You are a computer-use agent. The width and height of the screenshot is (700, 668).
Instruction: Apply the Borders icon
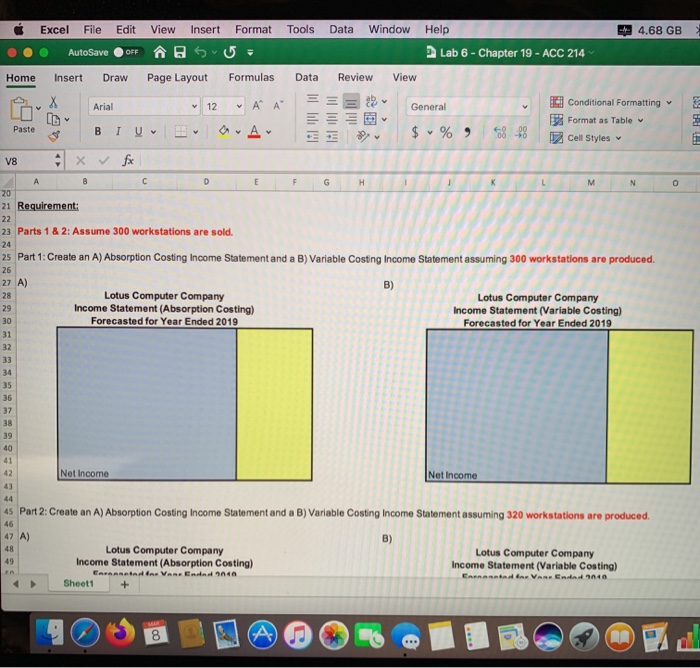click(x=180, y=132)
